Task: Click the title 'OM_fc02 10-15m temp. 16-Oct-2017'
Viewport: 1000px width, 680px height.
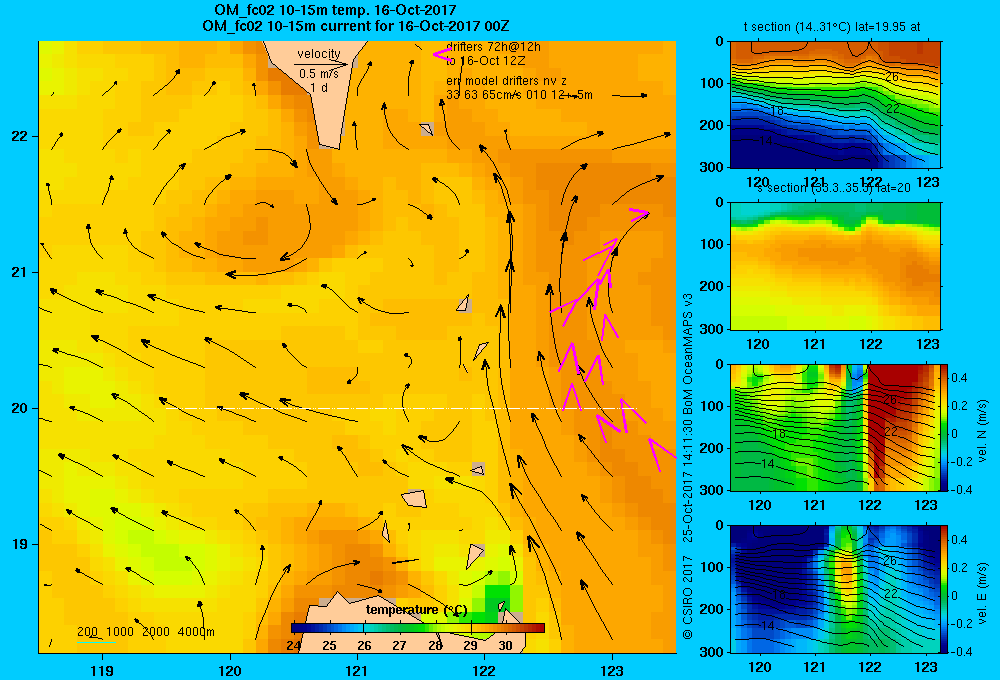Action: point(335,10)
